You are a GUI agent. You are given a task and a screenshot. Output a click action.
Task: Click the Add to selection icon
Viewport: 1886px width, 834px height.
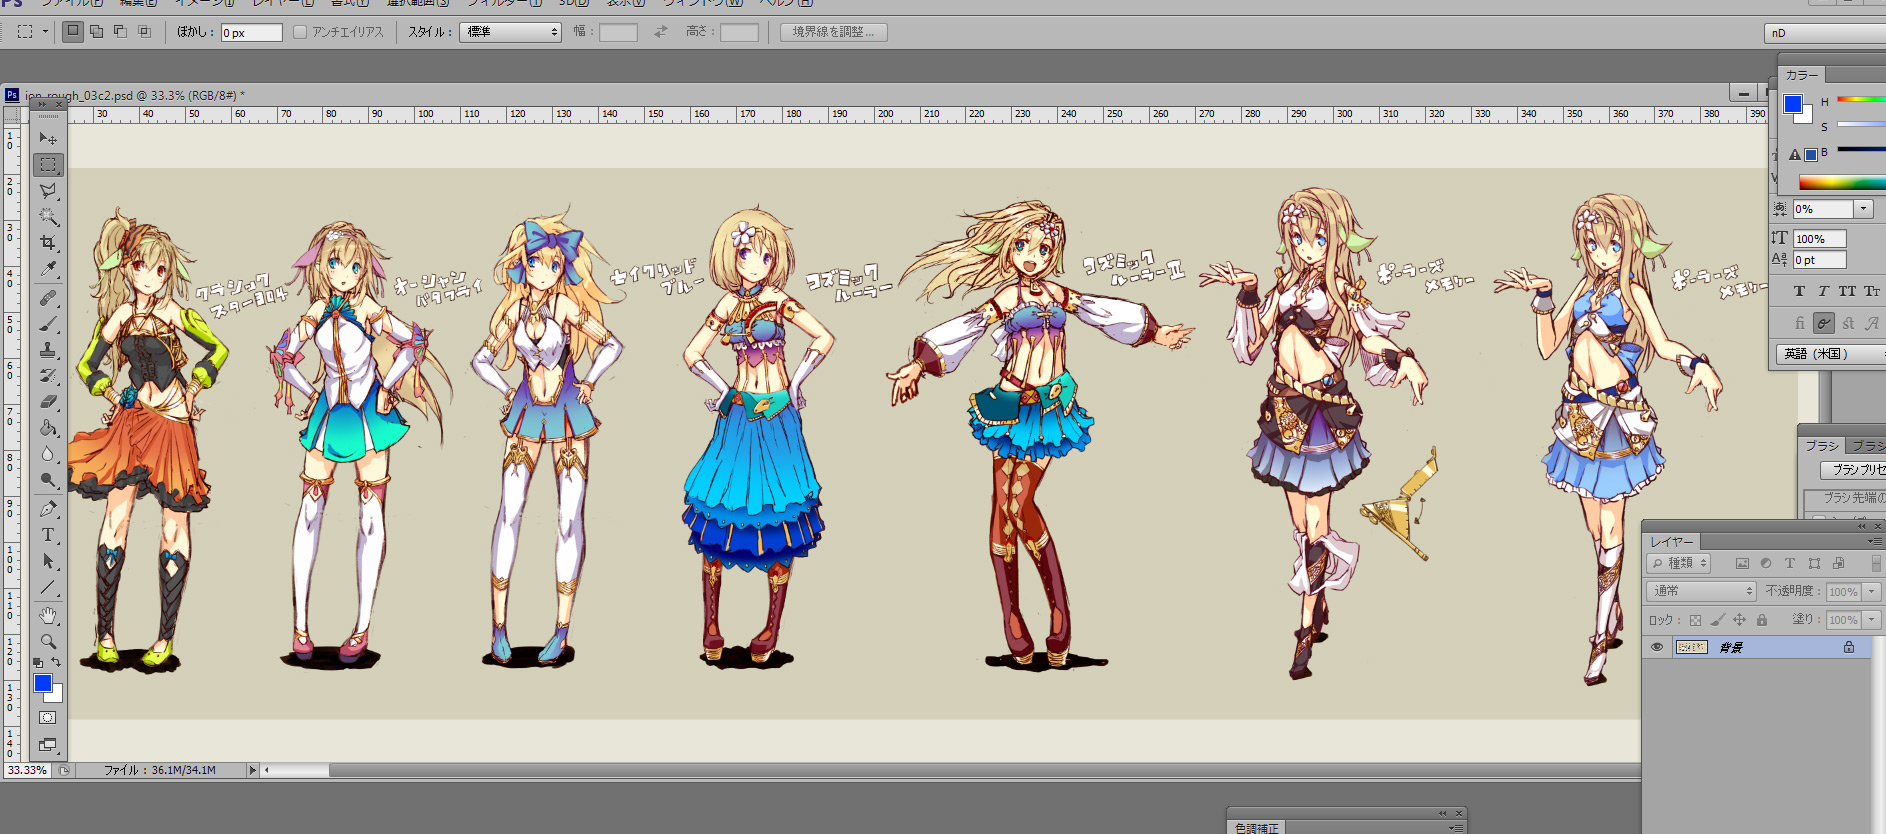coord(97,32)
